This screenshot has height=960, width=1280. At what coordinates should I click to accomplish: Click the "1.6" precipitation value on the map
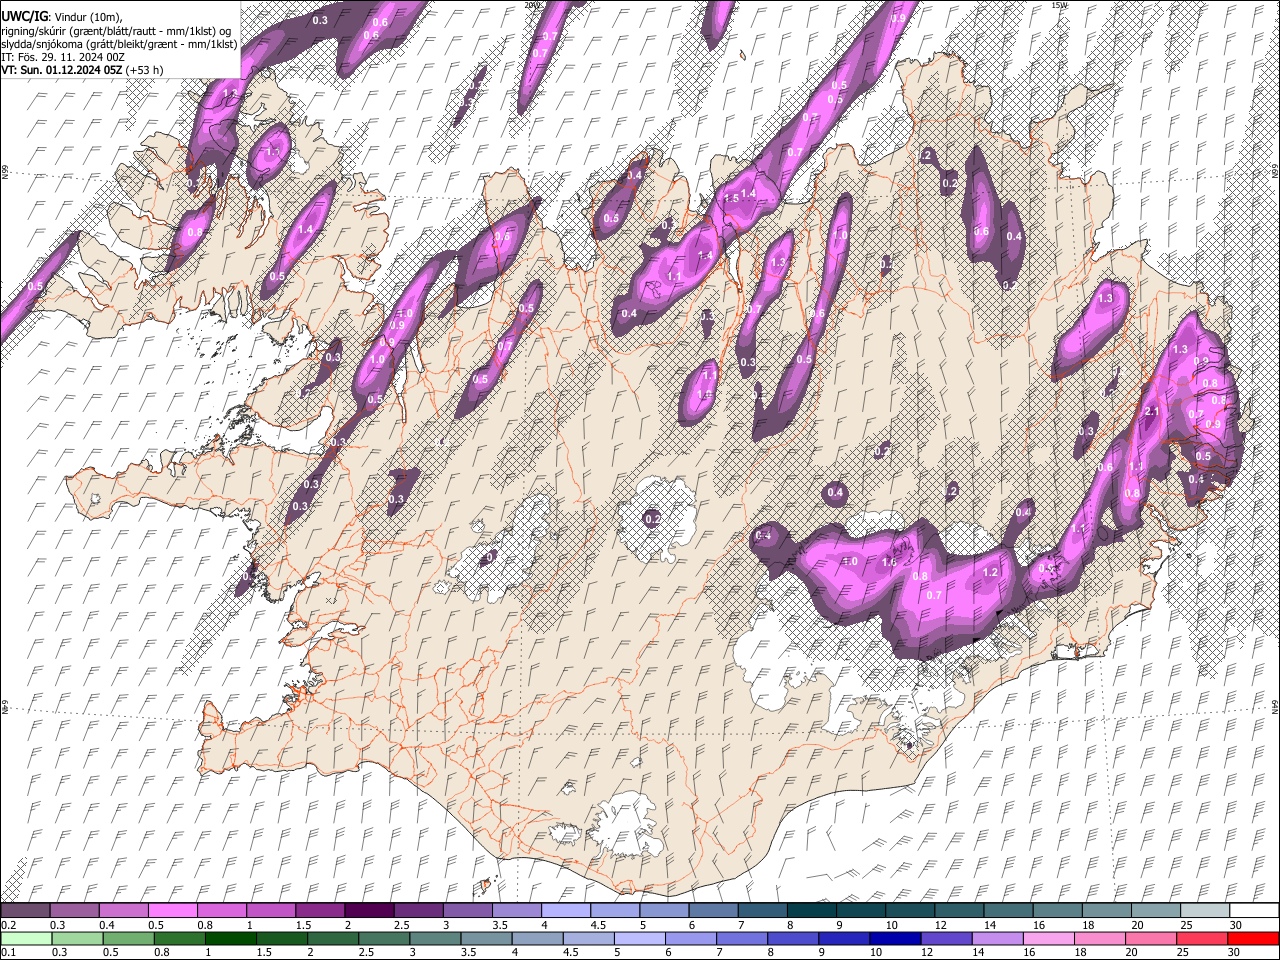pos(889,562)
